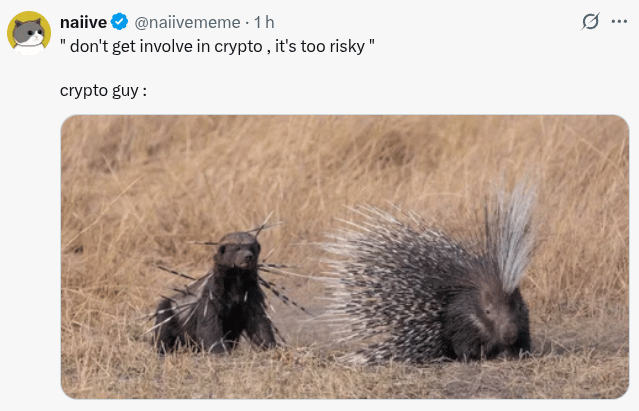Visit the naiive display name profile

coord(83,22)
